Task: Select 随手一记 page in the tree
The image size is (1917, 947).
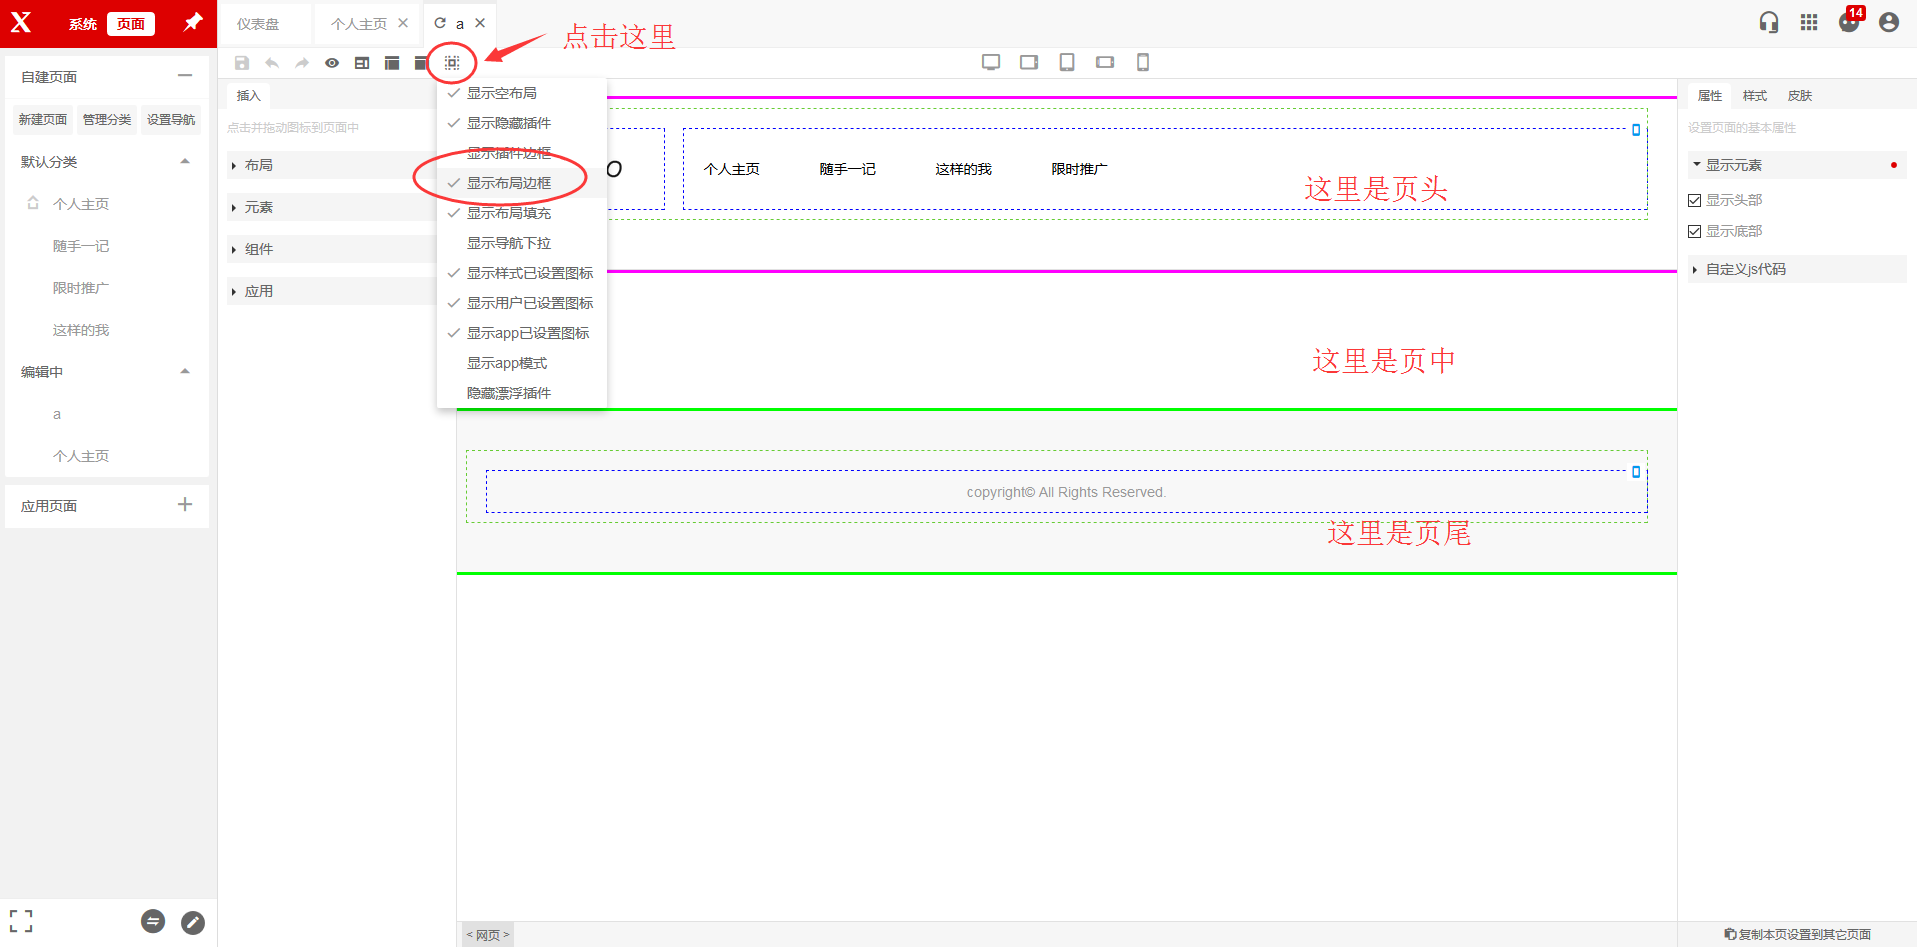Action: pos(81,246)
